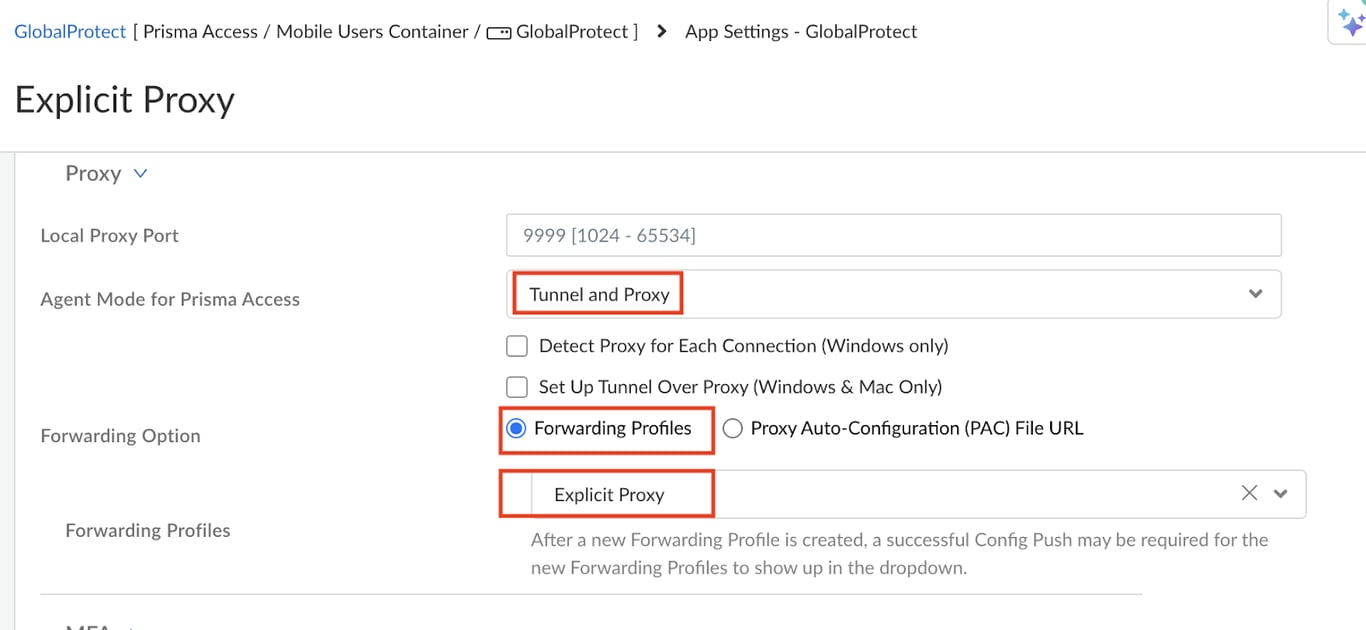This screenshot has width=1366, height=630.
Task: Collapse the Proxy section chevron
Action: point(141,173)
